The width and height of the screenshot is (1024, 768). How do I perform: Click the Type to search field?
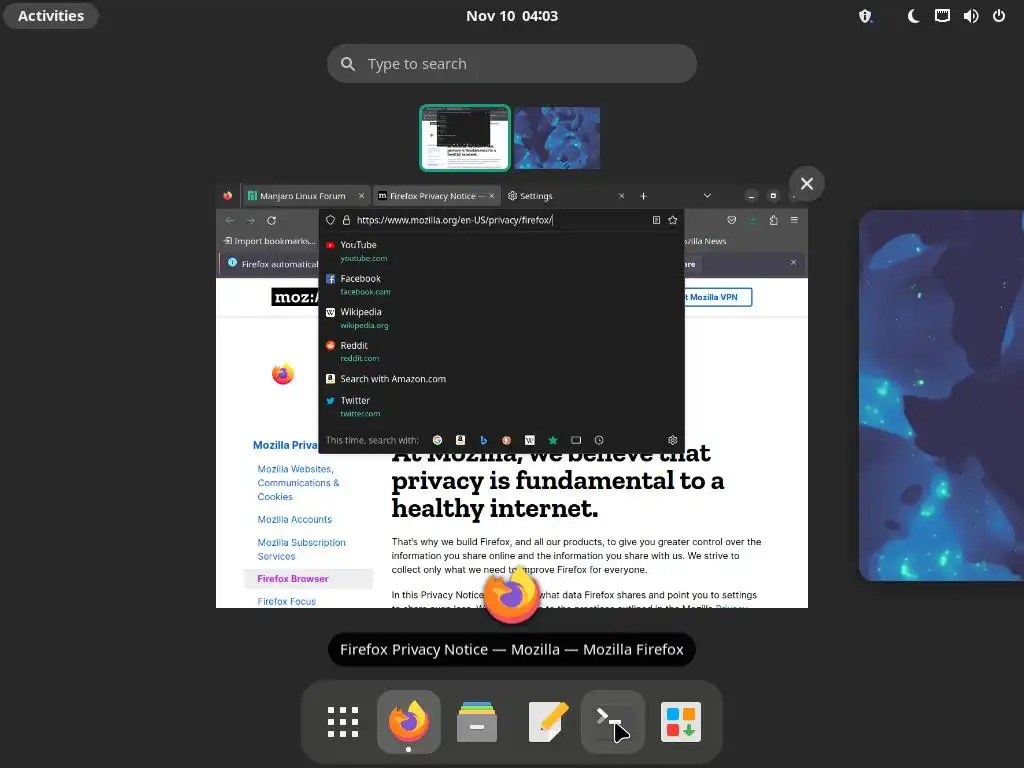coord(512,63)
